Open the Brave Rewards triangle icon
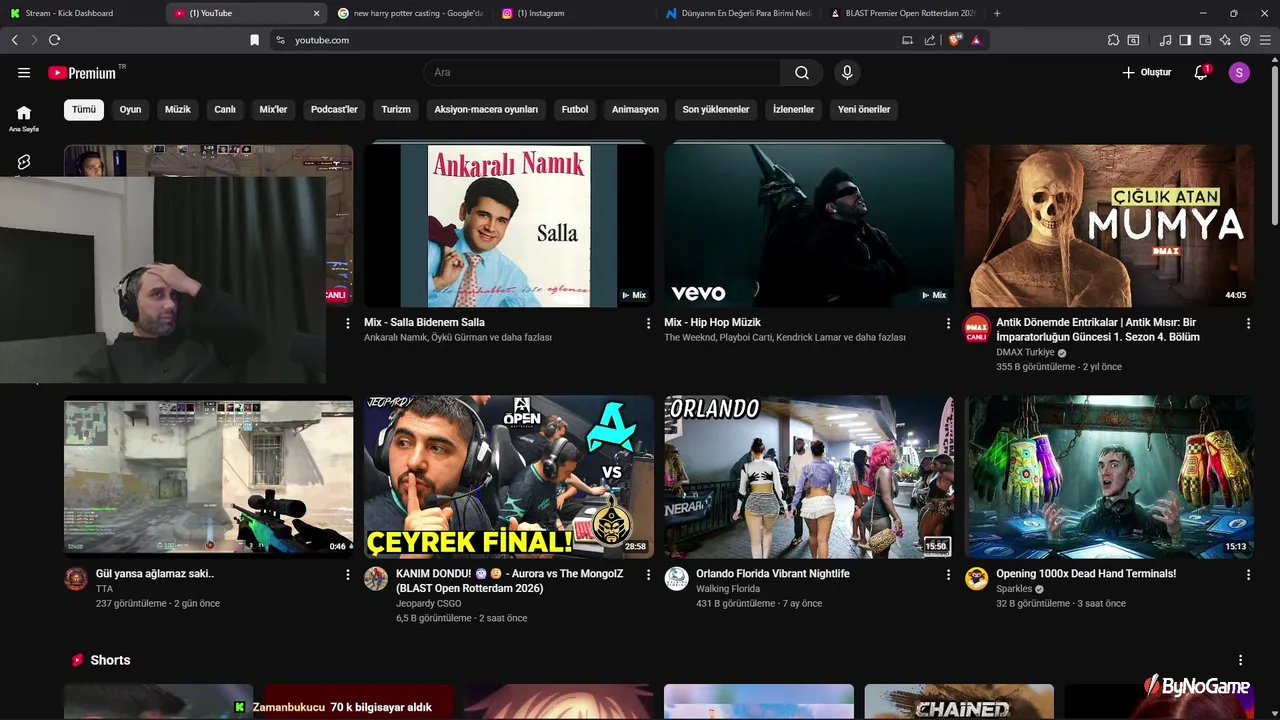 pos(976,40)
